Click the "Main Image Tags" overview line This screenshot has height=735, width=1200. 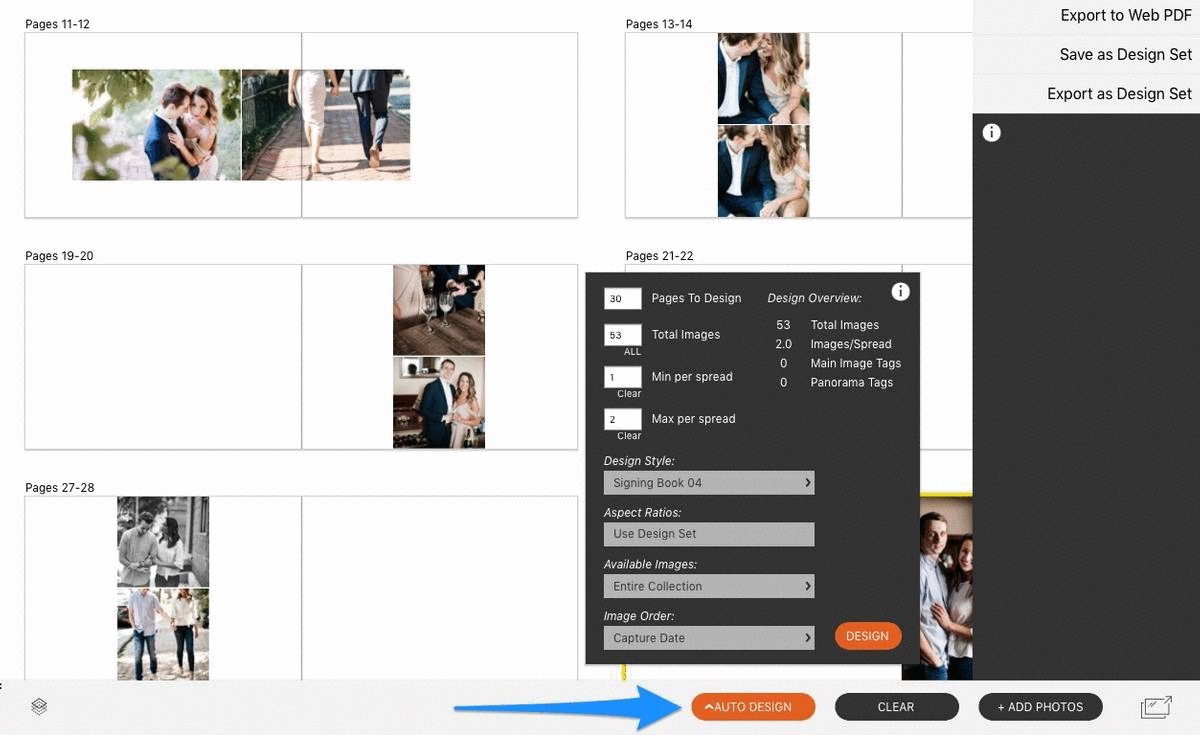pos(856,363)
